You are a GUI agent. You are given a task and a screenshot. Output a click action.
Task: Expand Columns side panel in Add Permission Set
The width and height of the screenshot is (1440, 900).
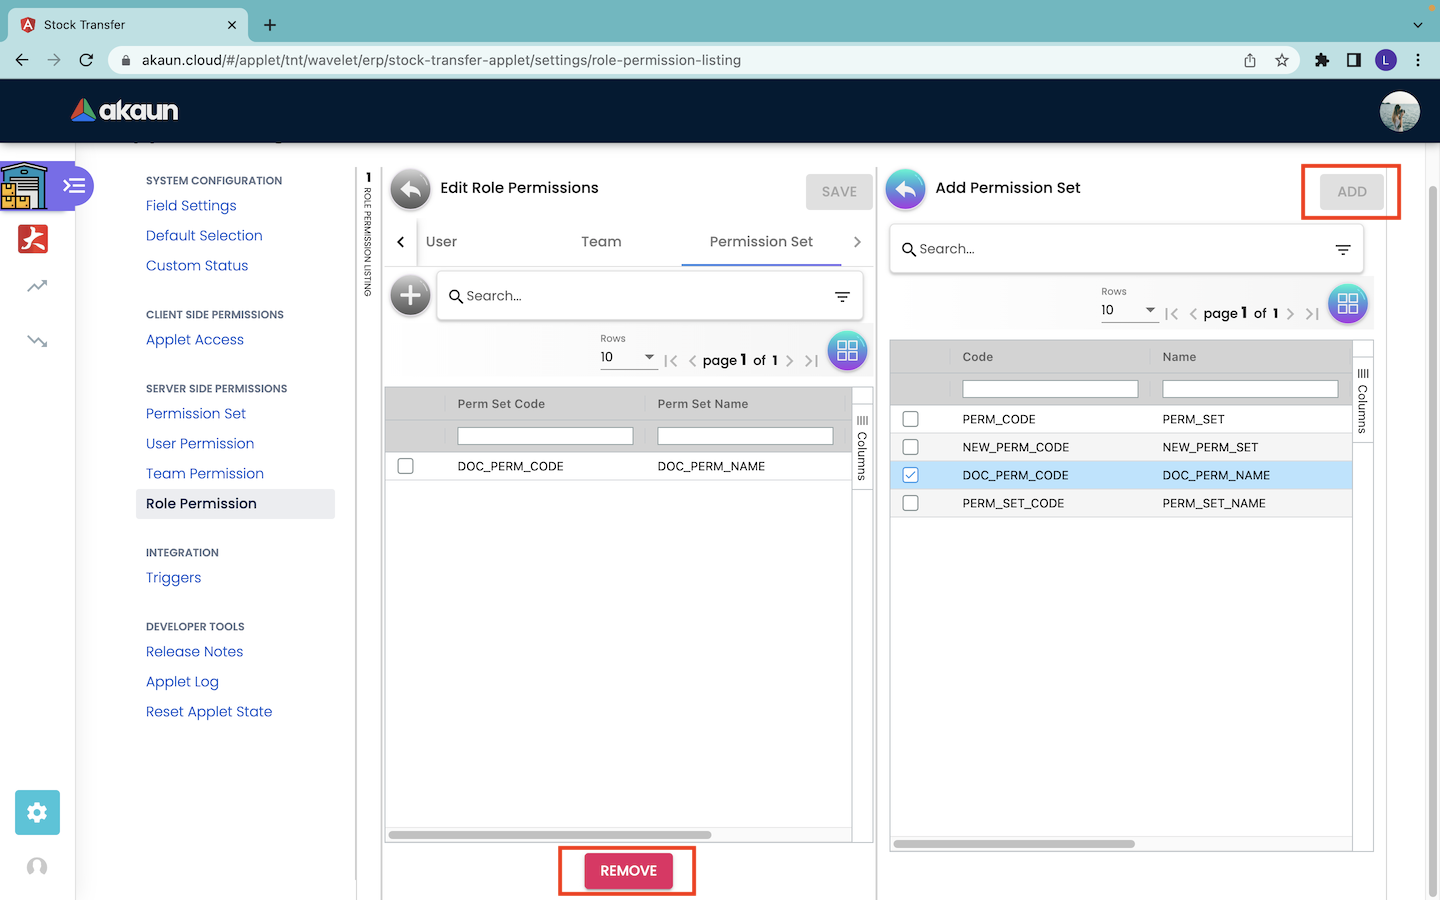[x=1362, y=401]
